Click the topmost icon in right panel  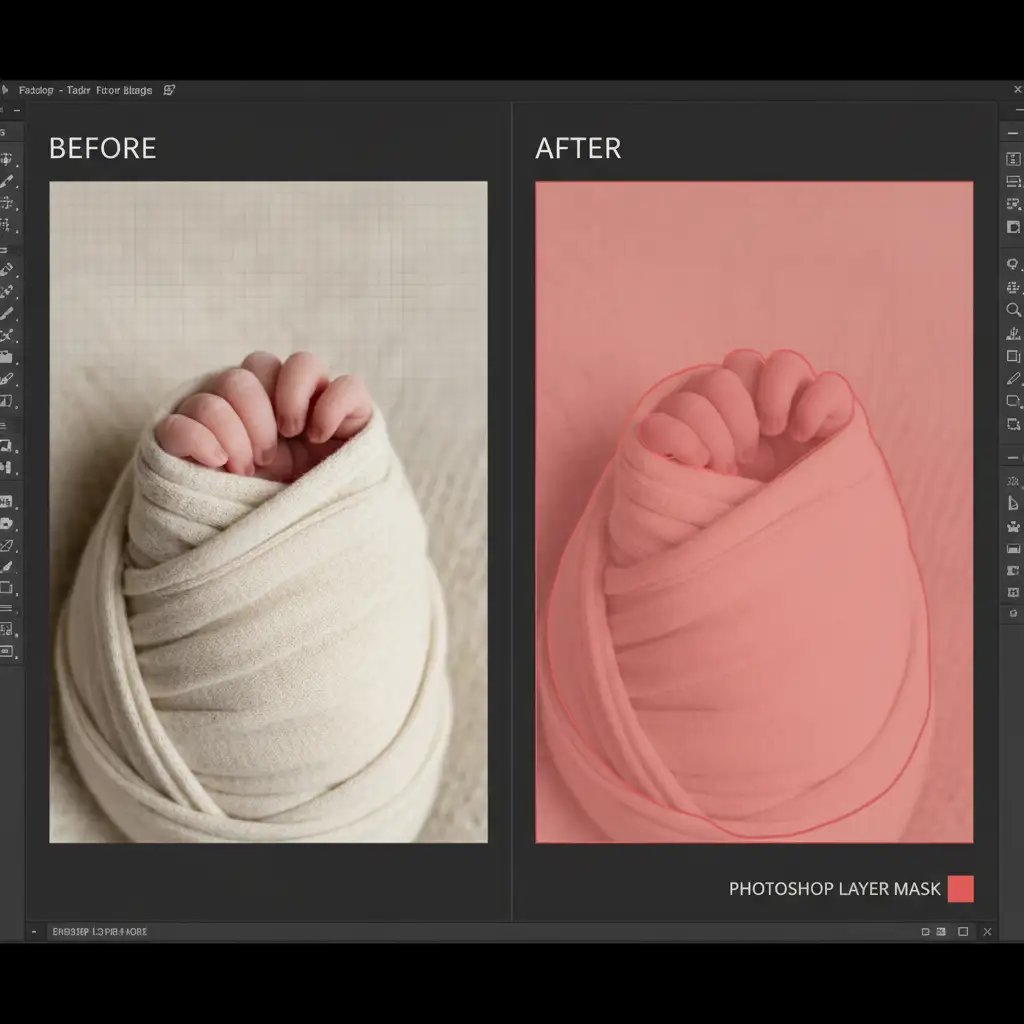[x=1013, y=159]
